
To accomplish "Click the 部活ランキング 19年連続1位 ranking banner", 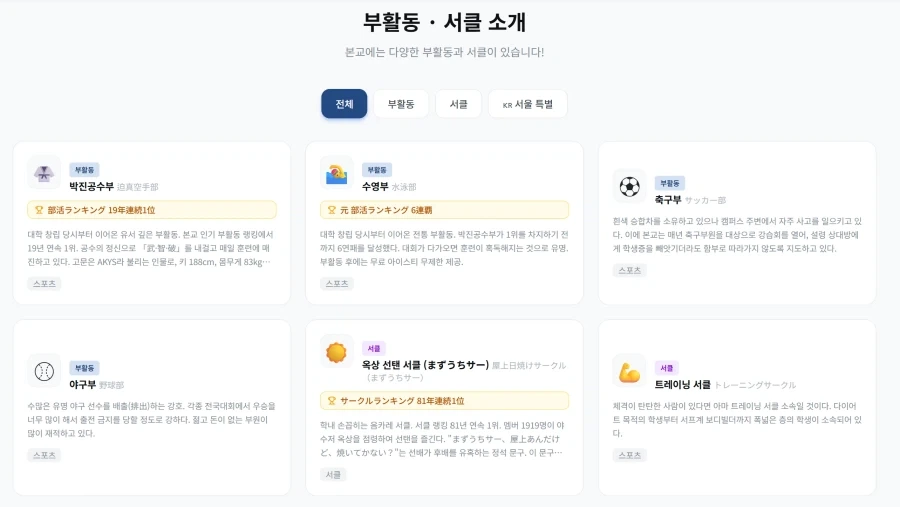I will tap(152, 210).
